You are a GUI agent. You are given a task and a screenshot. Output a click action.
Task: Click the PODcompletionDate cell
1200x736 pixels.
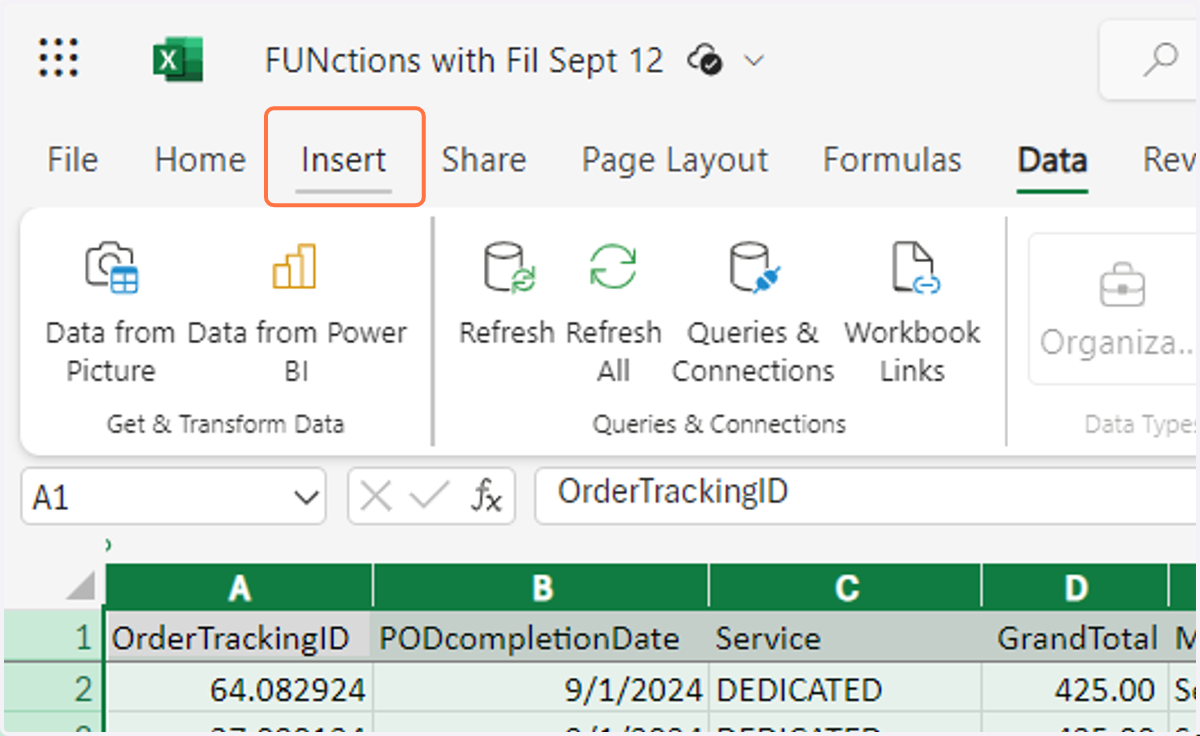[x=541, y=637]
